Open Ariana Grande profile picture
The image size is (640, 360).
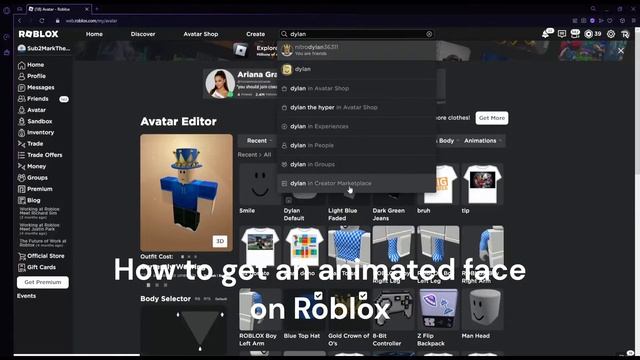click(220, 84)
